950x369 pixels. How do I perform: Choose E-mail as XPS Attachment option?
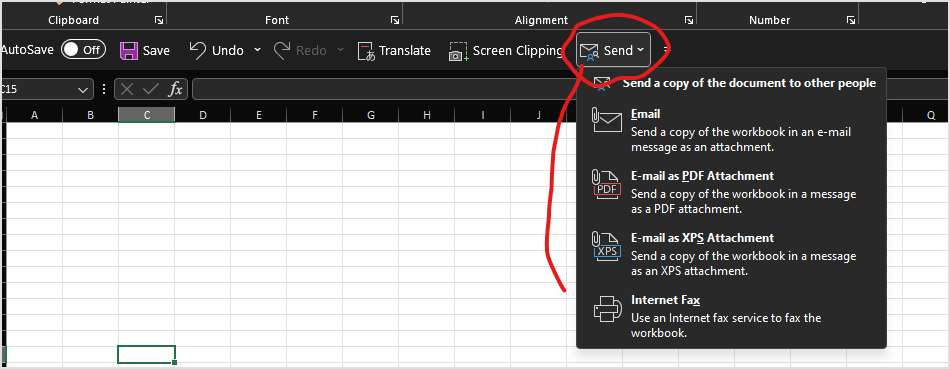click(731, 254)
